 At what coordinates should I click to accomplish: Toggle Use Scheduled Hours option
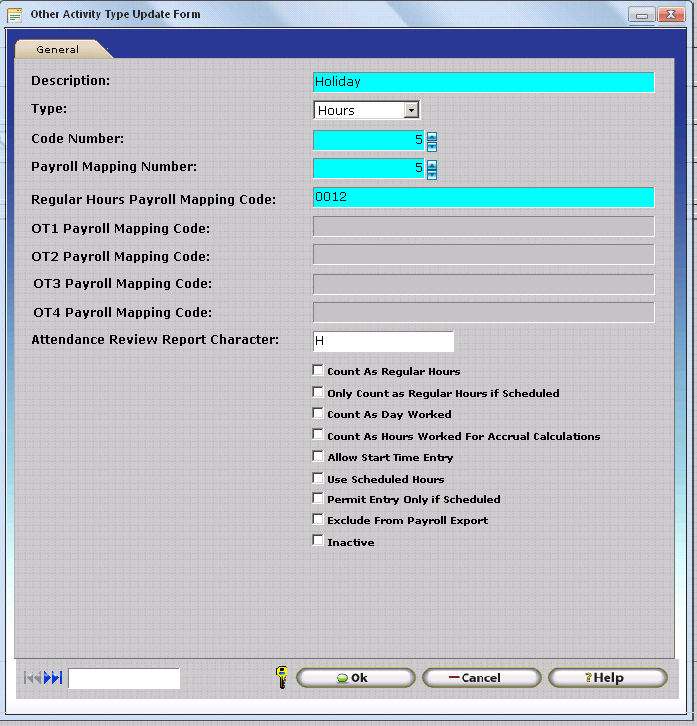click(318, 479)
